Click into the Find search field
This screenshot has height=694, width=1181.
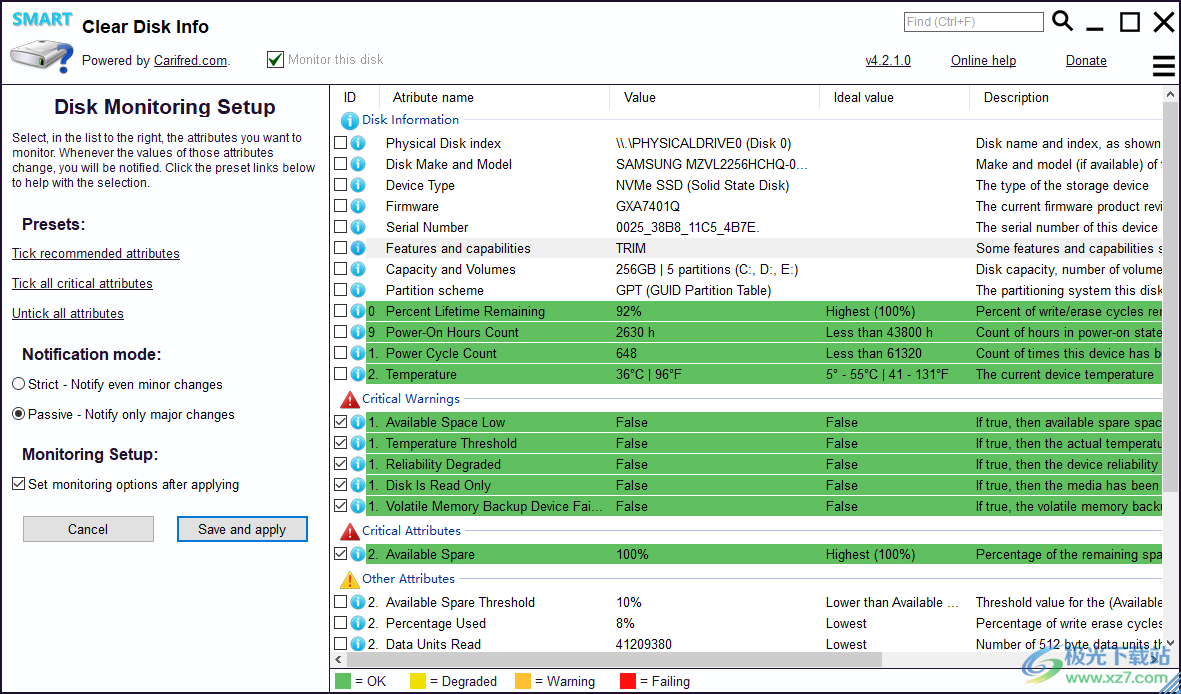point(972,22)
